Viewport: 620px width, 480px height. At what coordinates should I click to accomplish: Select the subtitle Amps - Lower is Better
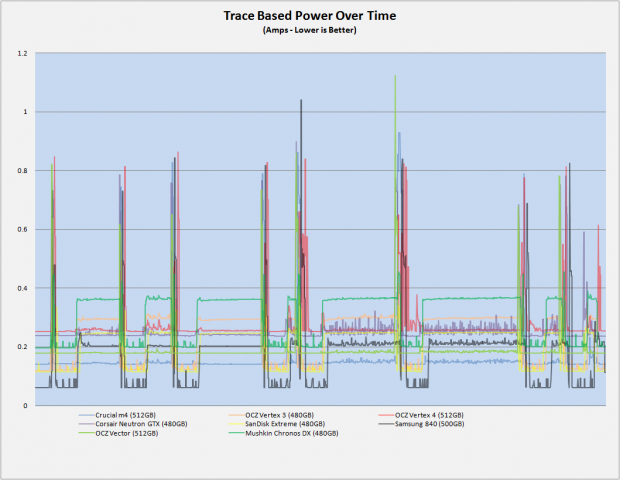pyautogui.click(x=310, y=30)
